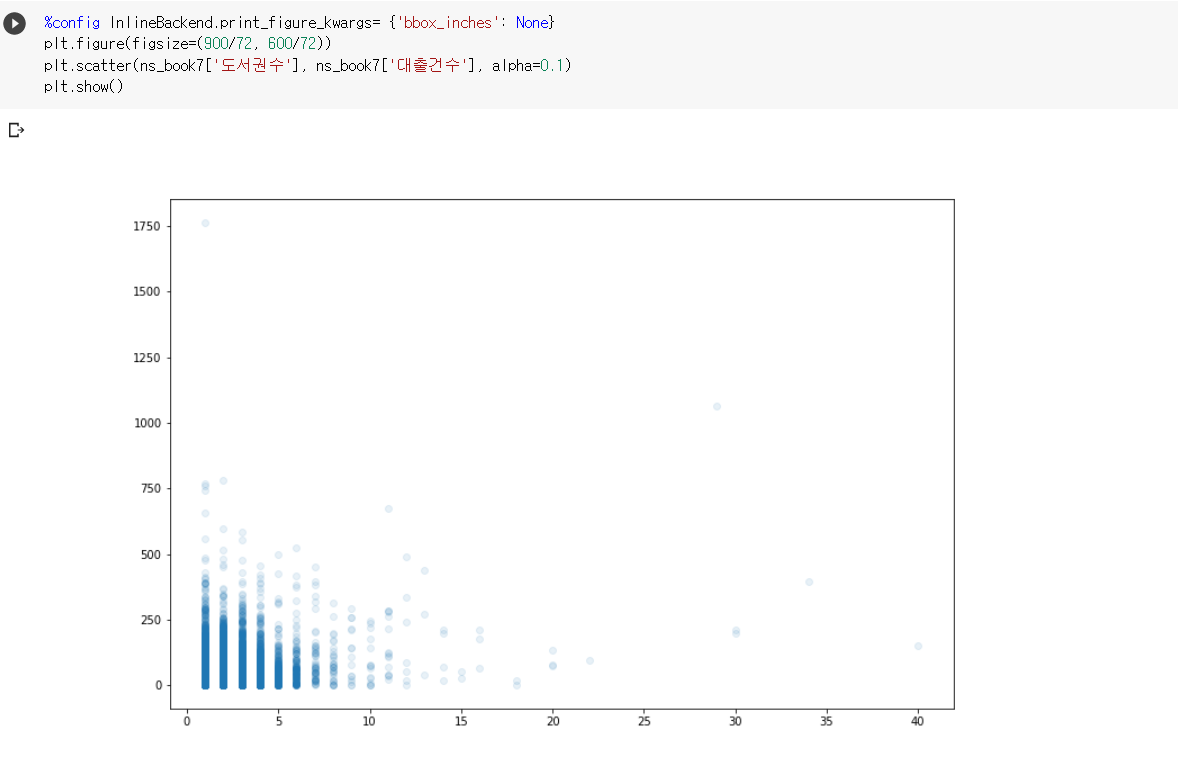1178x761 pixels.
Task: Click the plt.show() code line
Action: point(83,86)
